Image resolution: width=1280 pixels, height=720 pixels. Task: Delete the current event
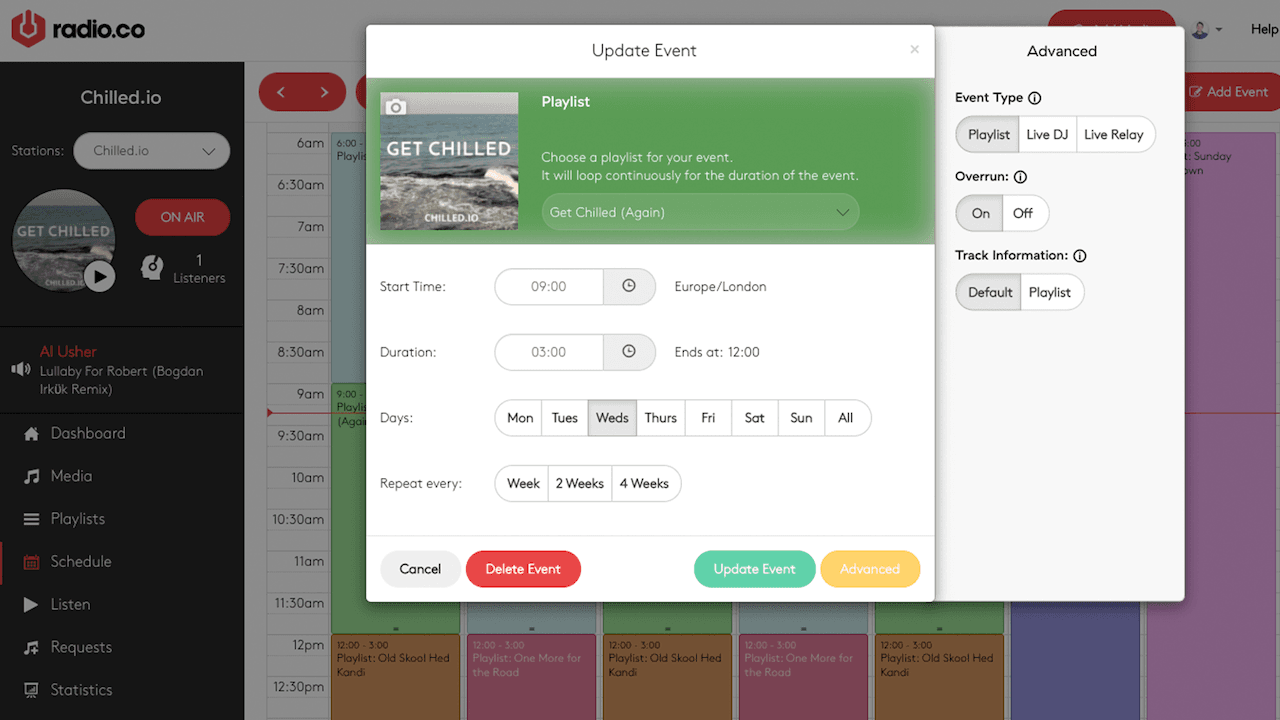(523, 568)
